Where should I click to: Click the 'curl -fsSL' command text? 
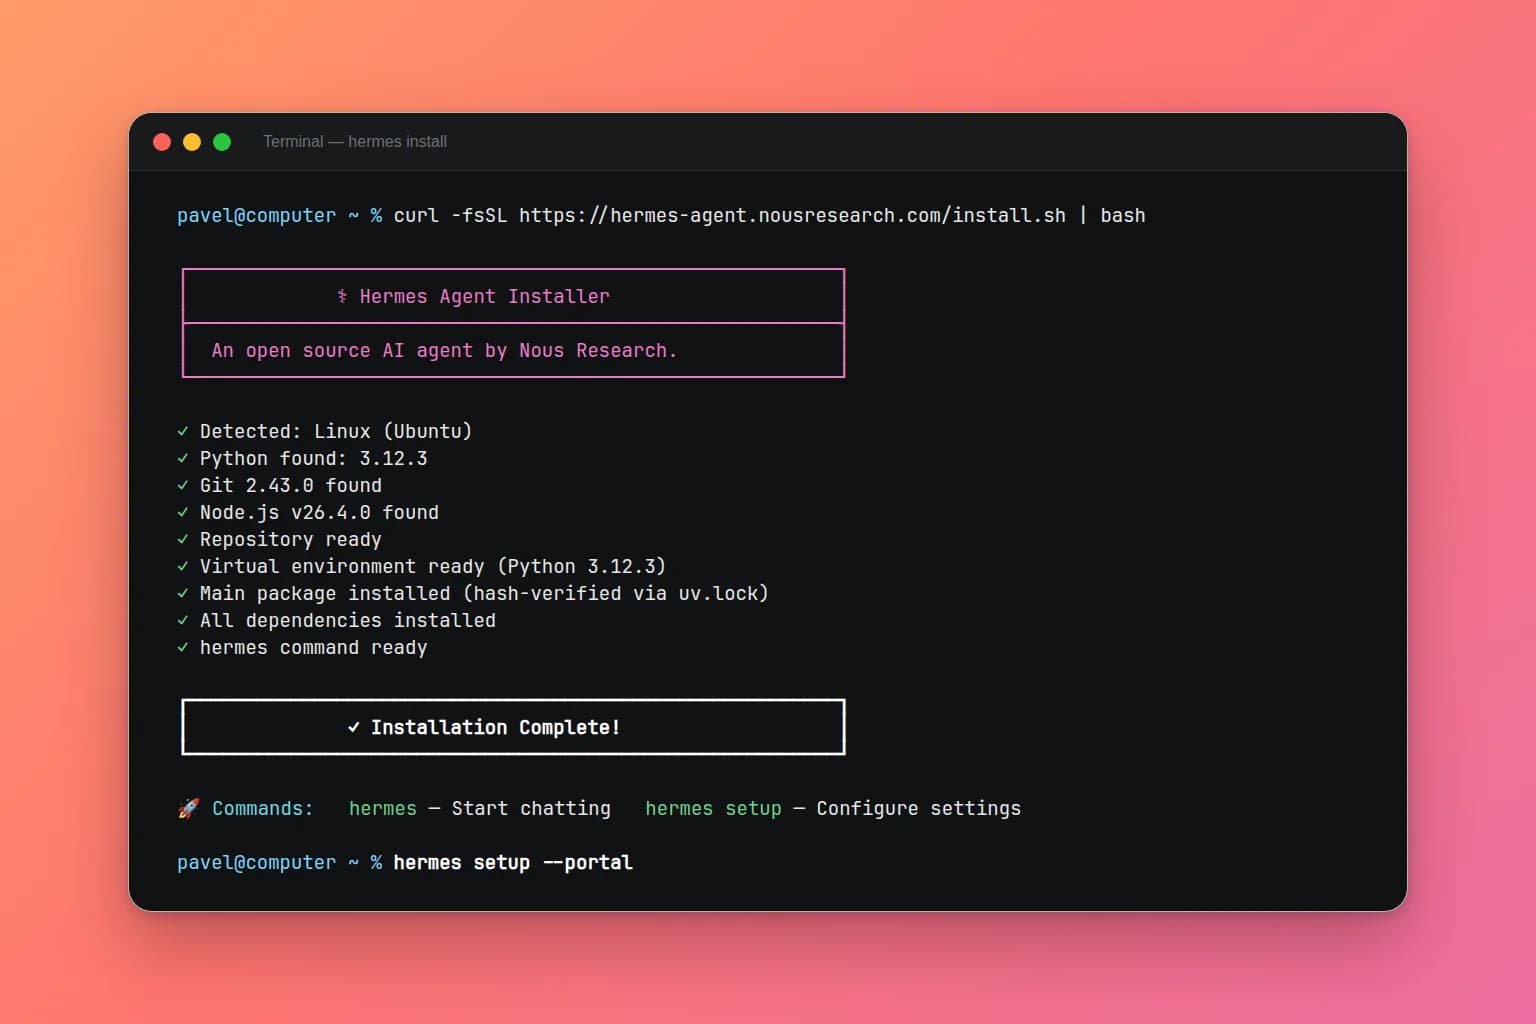pyautogui.click(x=450, y=216)
